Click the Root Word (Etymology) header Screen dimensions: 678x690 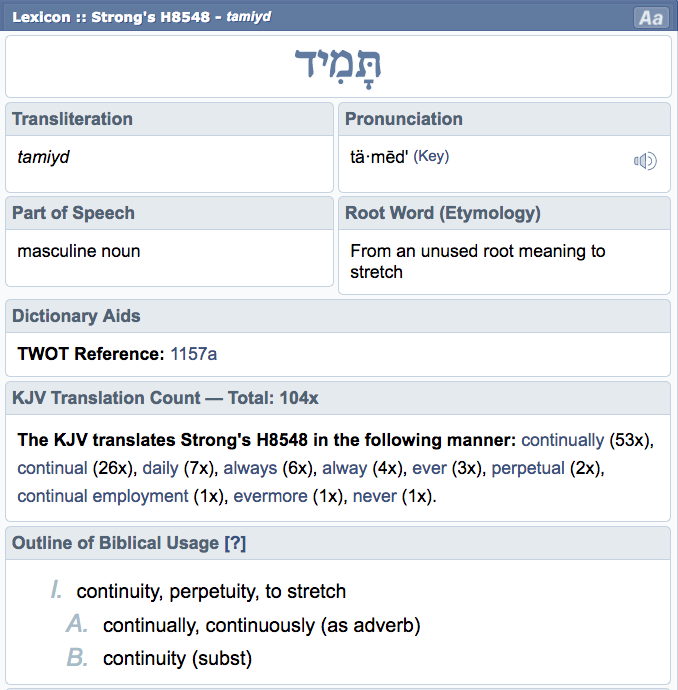(443, 213)
